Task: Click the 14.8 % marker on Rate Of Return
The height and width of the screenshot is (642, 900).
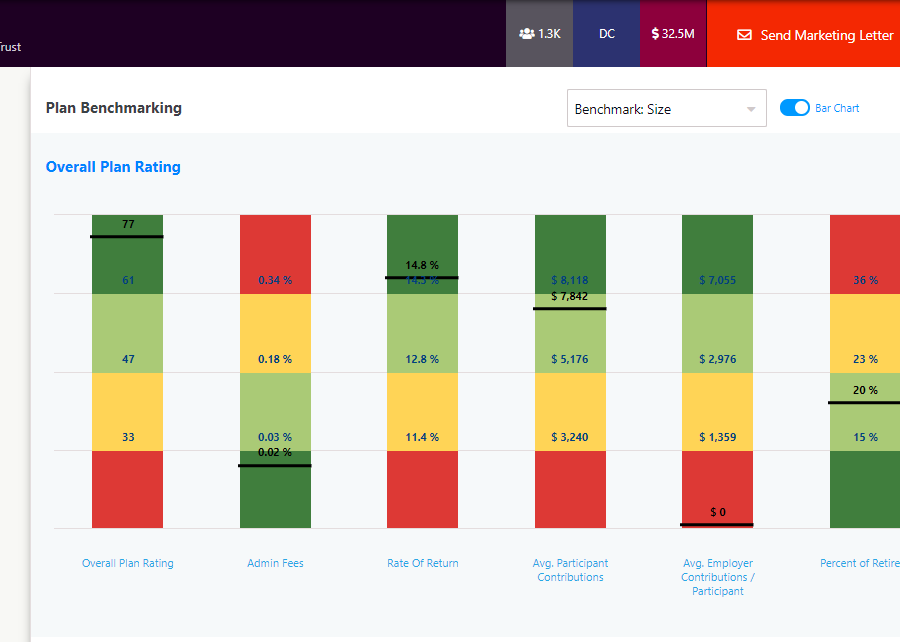Action: tap(422, 277)
